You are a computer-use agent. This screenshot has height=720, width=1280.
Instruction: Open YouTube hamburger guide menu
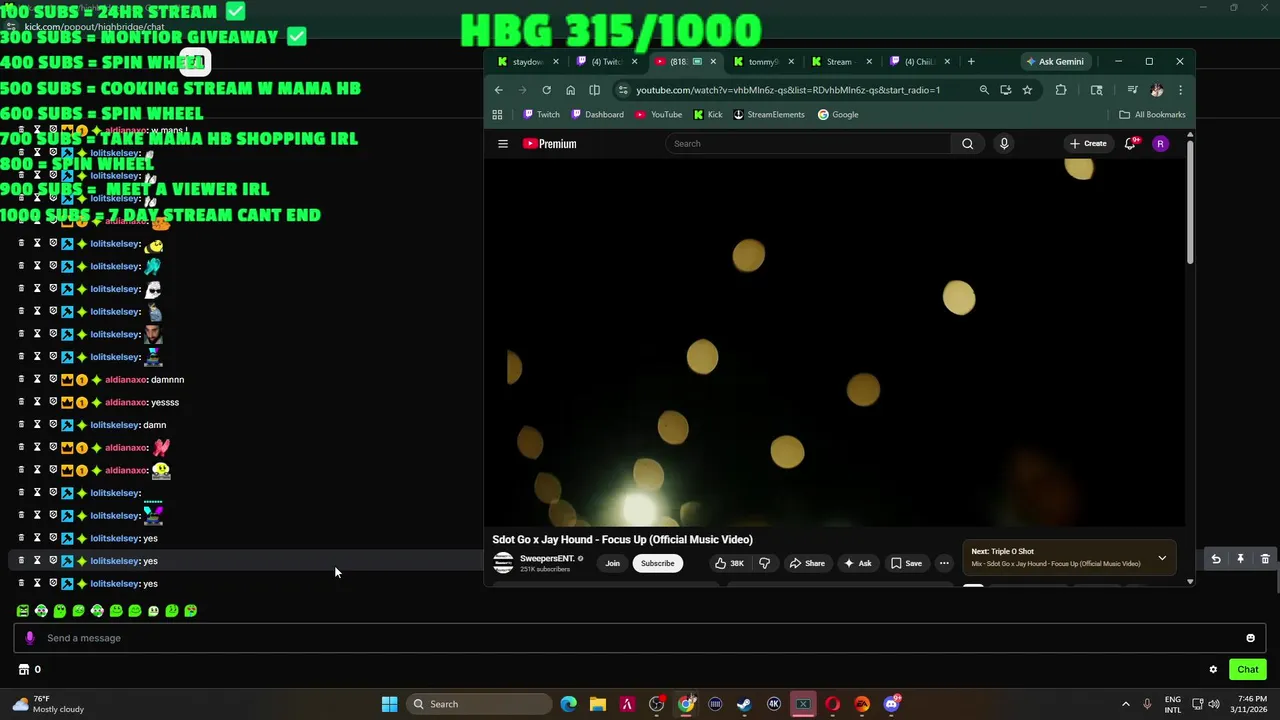coord(503,144)
